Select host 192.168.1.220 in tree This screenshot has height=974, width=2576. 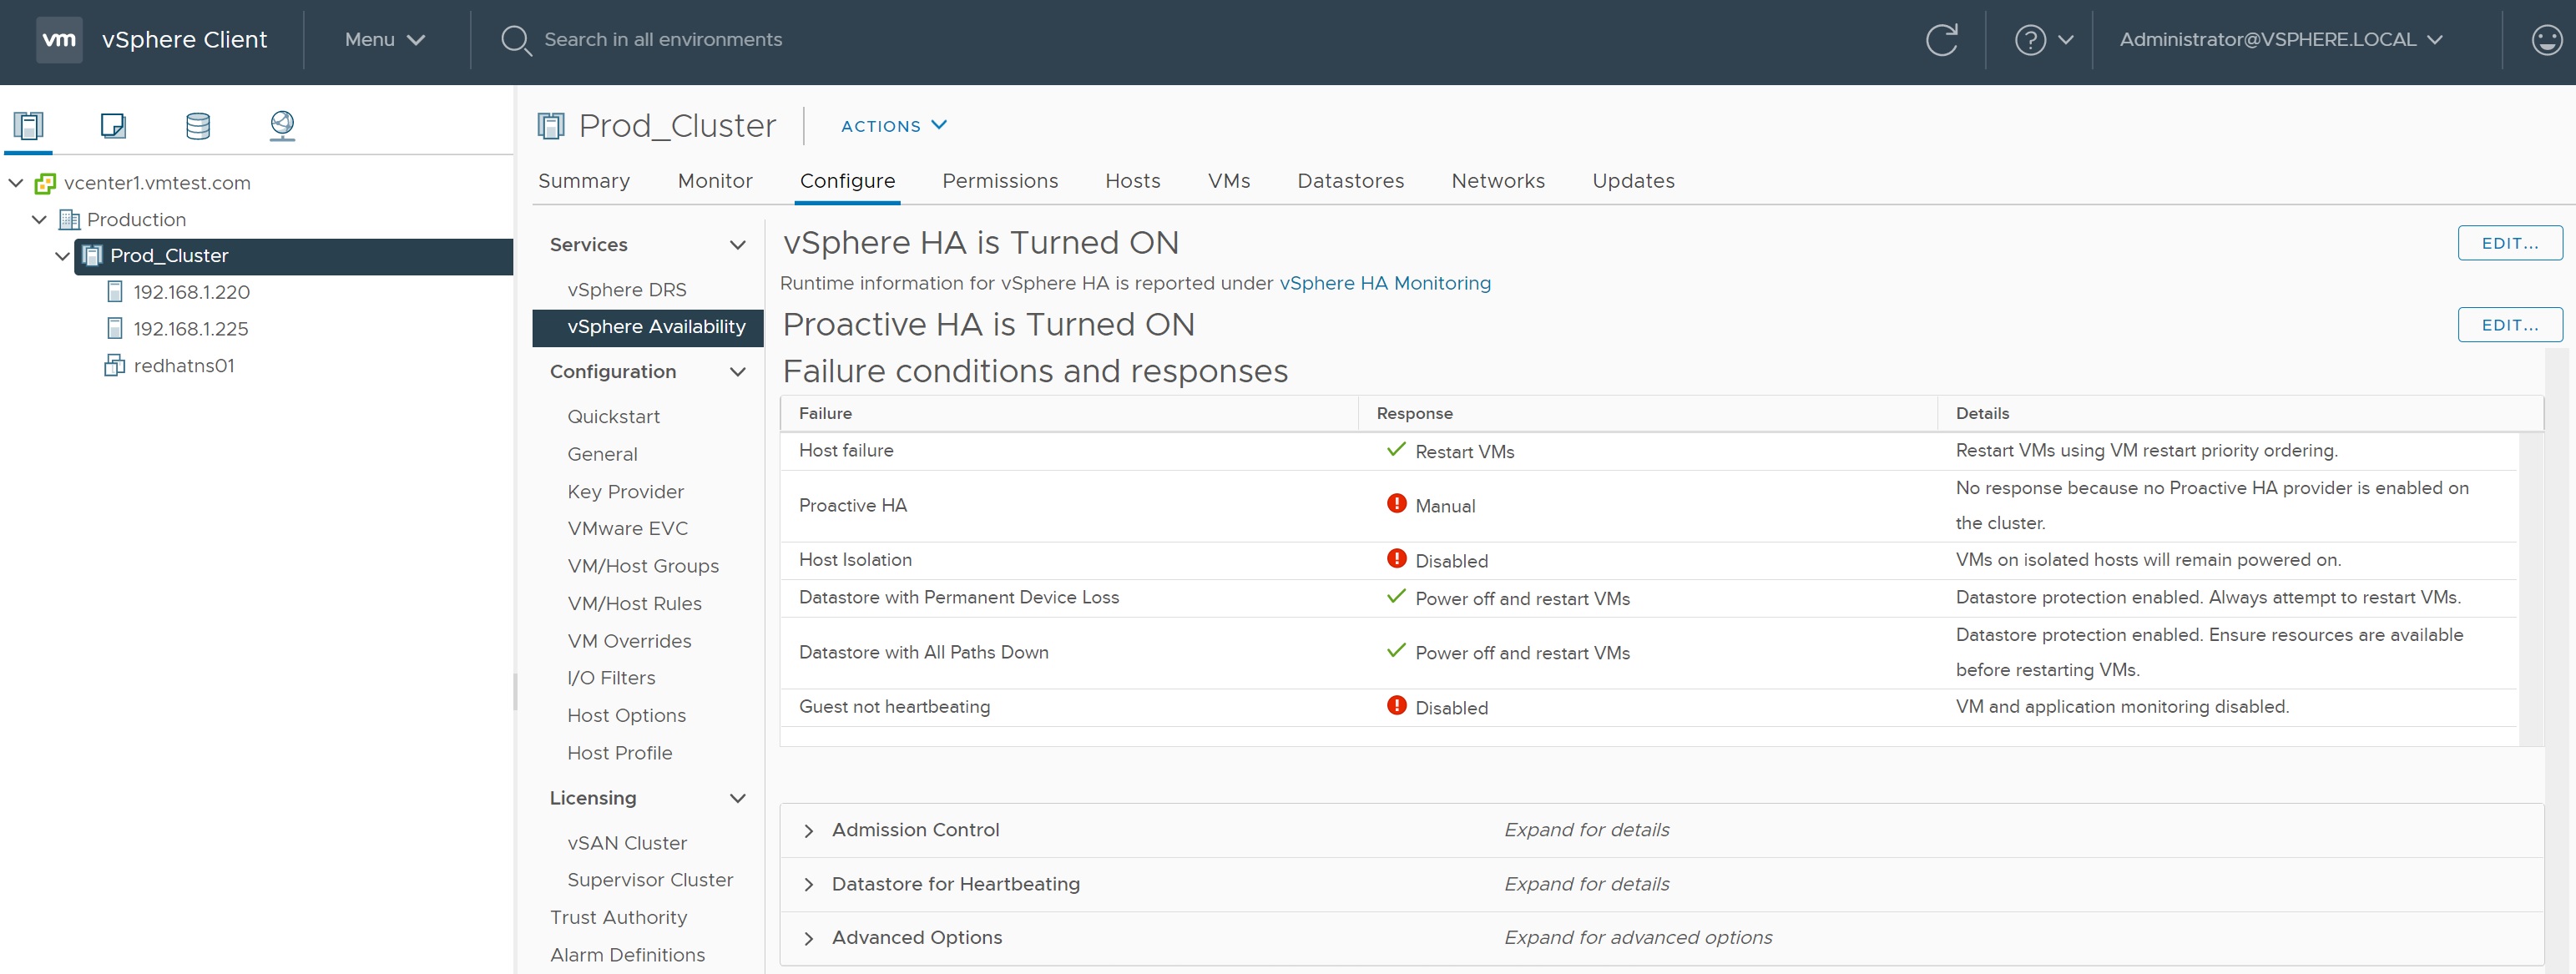click(191, 292)
